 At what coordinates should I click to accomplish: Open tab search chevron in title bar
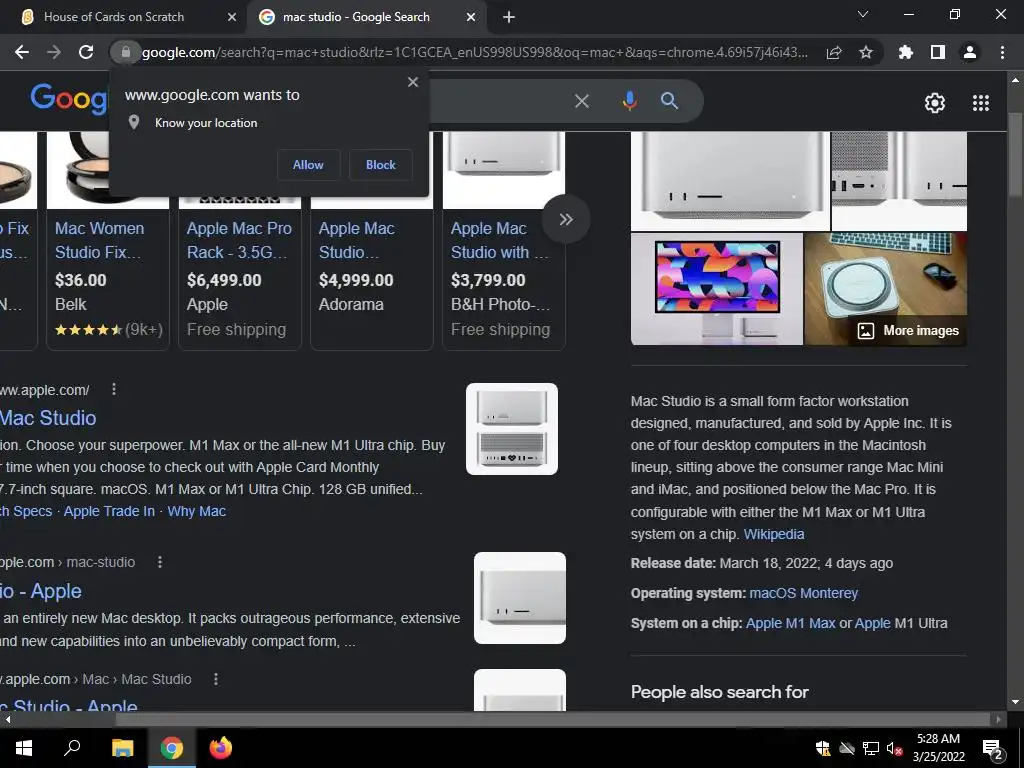tap(863, 14)
